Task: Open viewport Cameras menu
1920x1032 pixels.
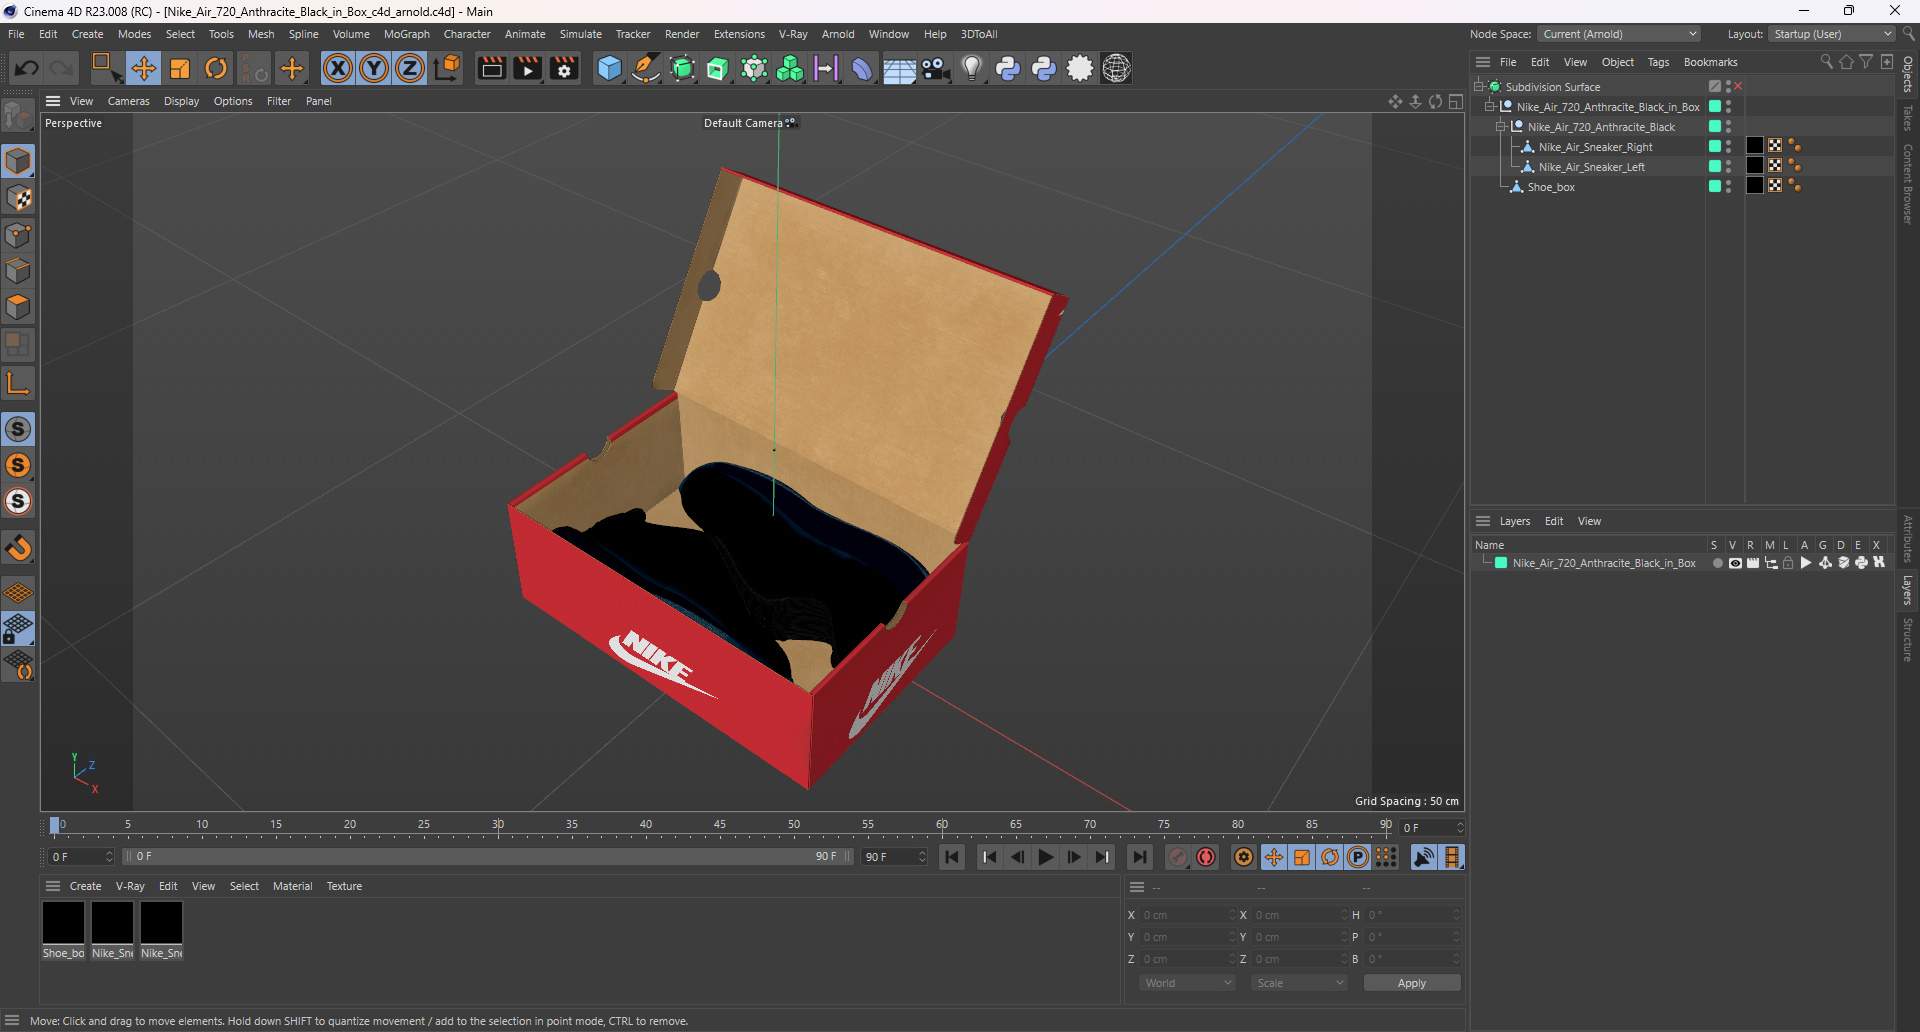Action: (x=128, y=101)
